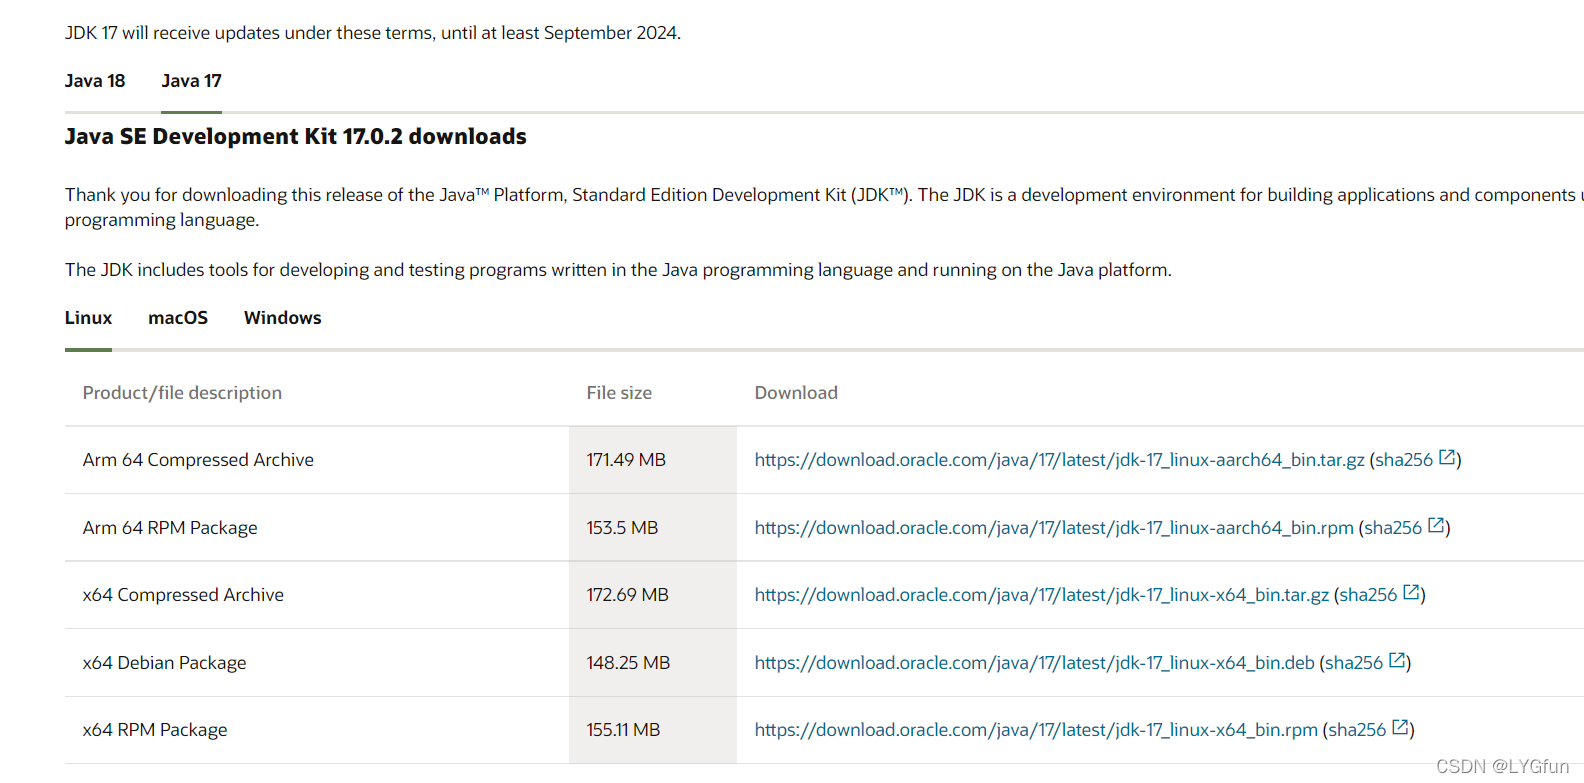Download jdk-17_linux-aarch64_bin.tar.gz link
The height and width of the screenshot is (783, 1584).
pyautogui.click(x=1059, y=460)
